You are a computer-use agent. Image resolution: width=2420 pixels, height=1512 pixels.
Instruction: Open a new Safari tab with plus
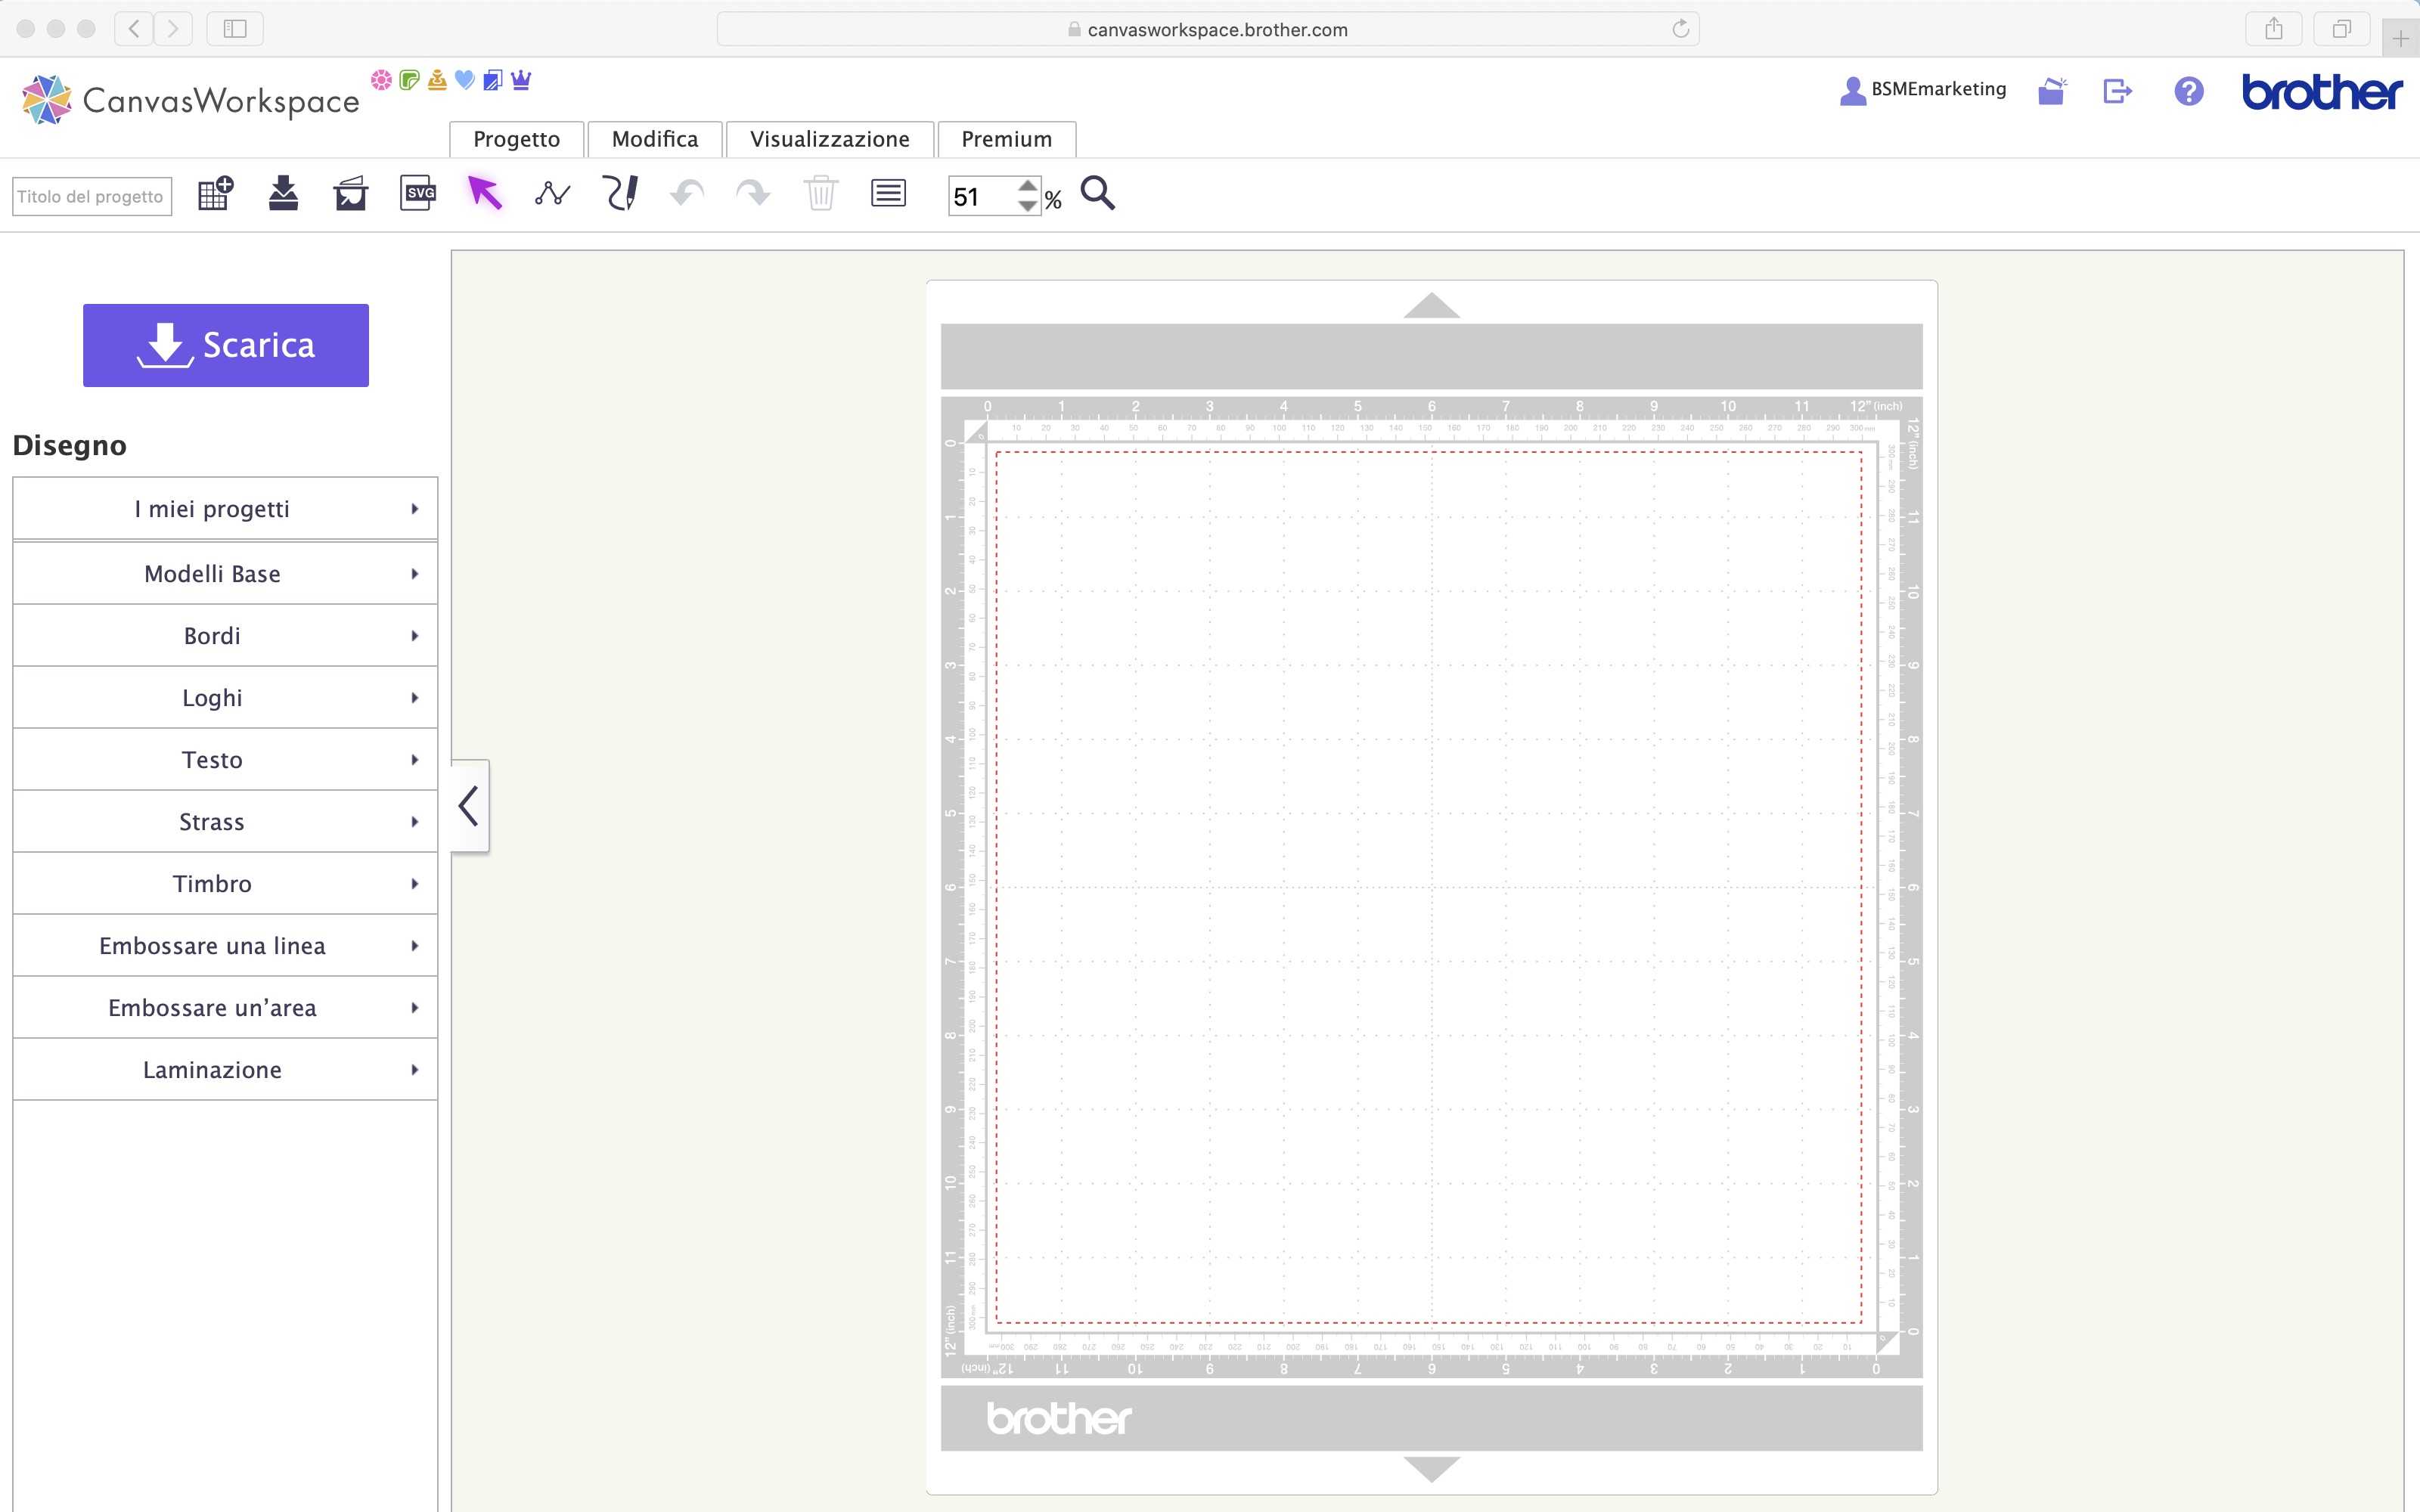click(x=2401, y=39)
